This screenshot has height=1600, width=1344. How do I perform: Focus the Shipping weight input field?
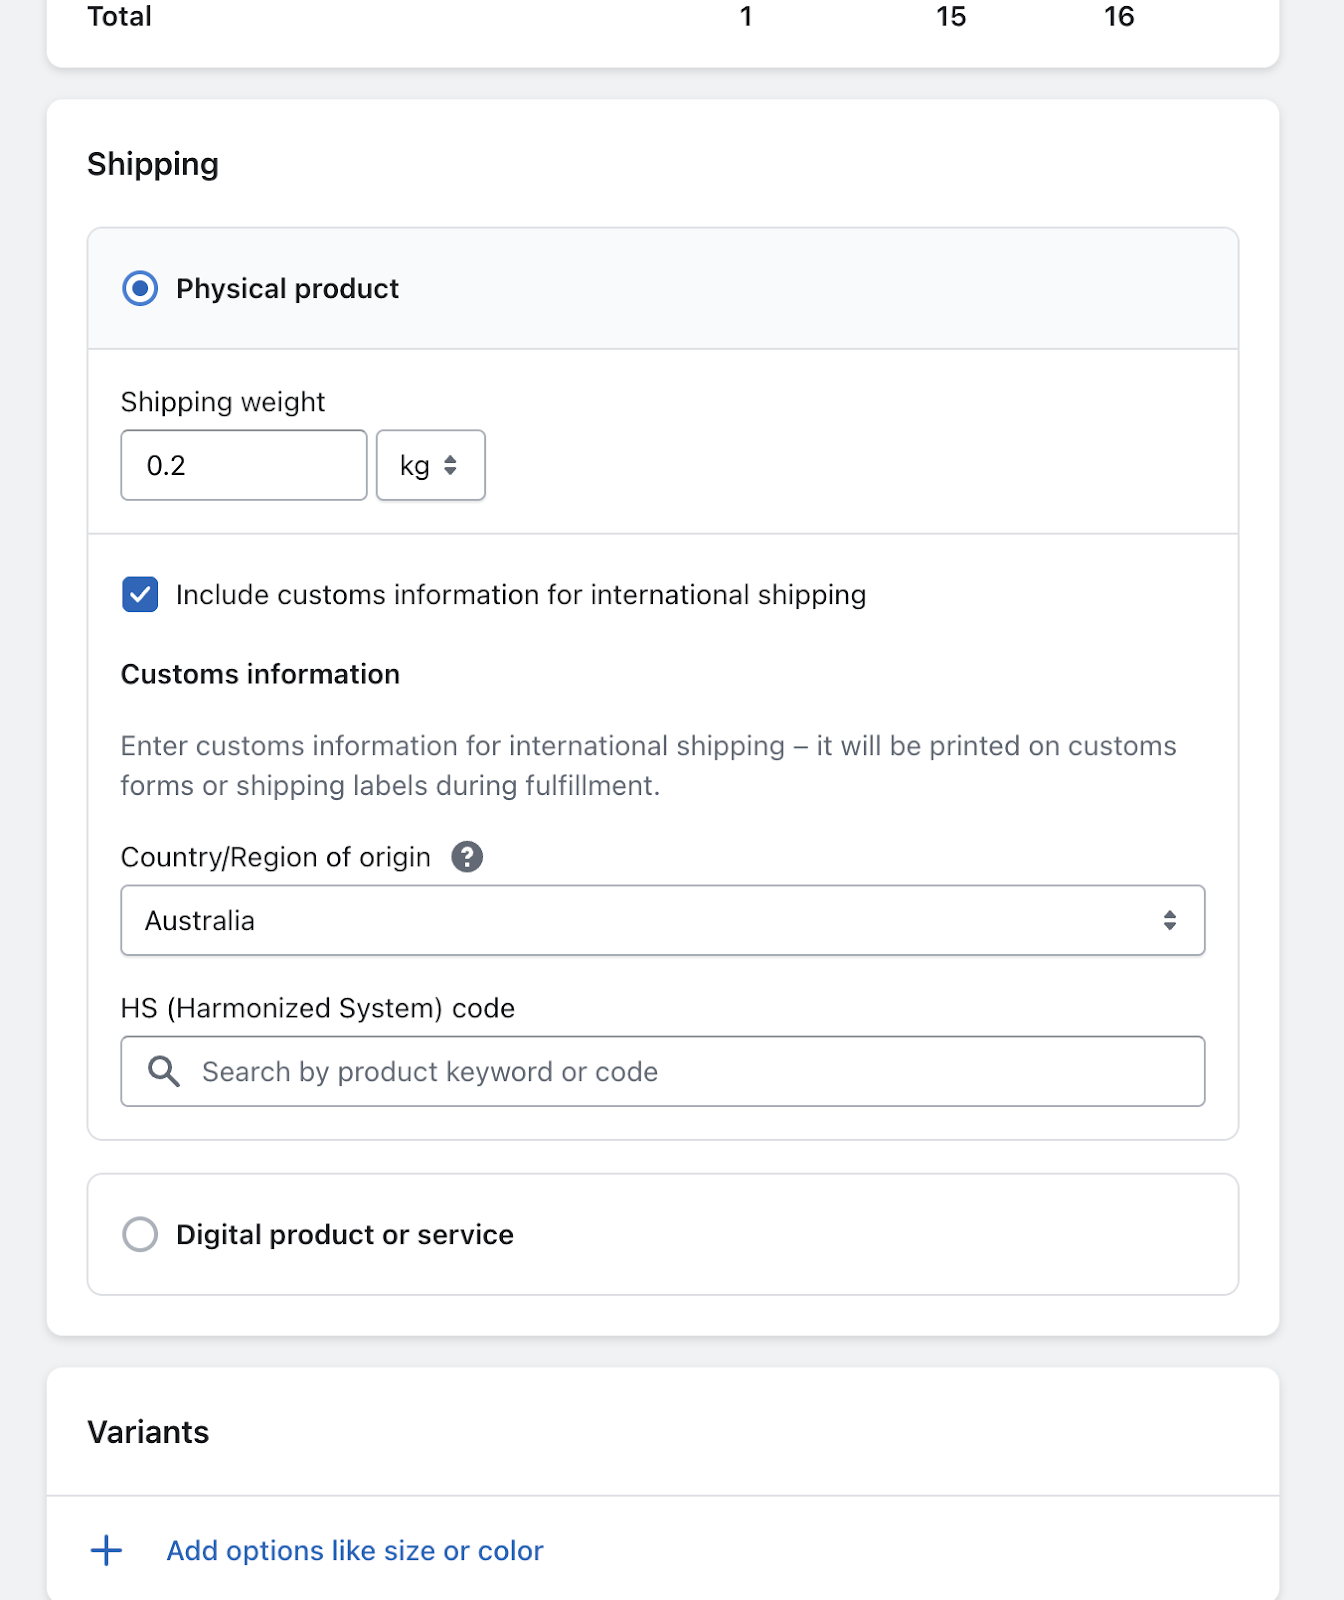[x=244, y=466]
